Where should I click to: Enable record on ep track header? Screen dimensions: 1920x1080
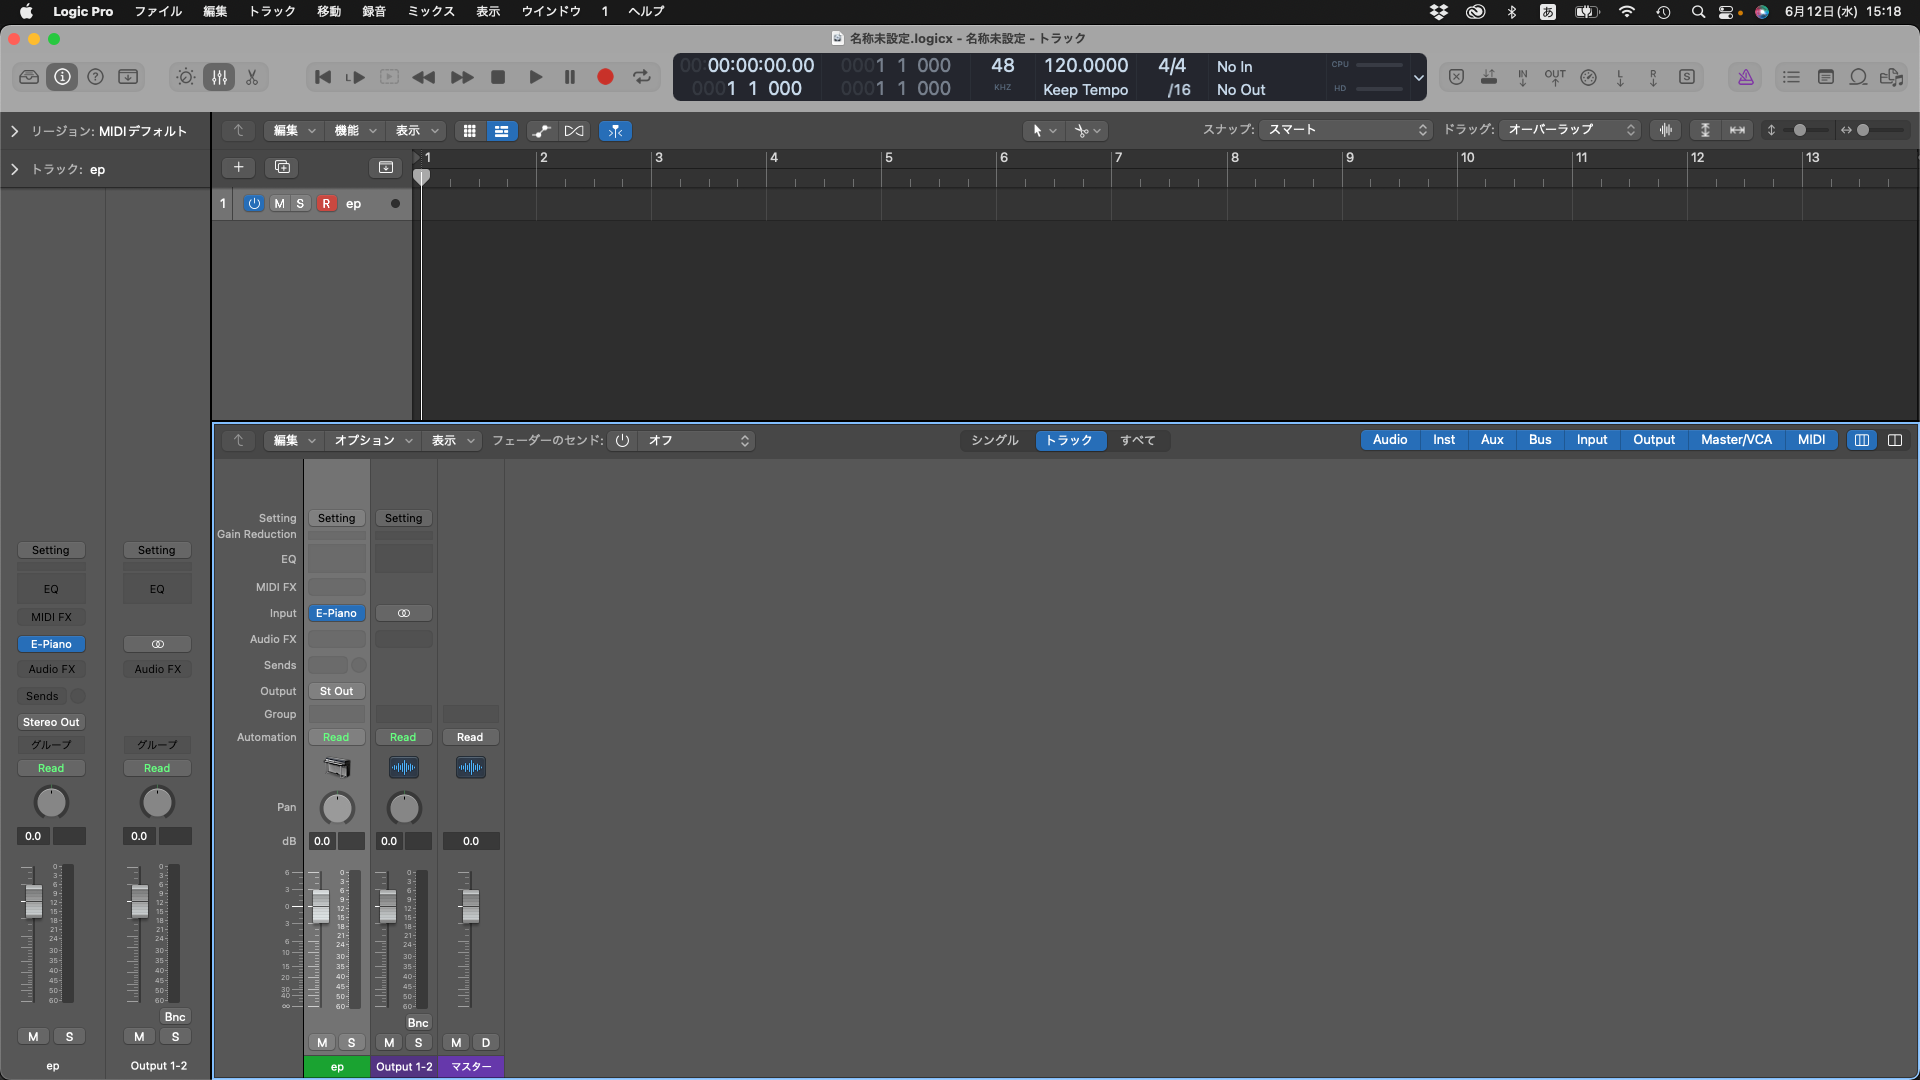click(x=326, y=203)
